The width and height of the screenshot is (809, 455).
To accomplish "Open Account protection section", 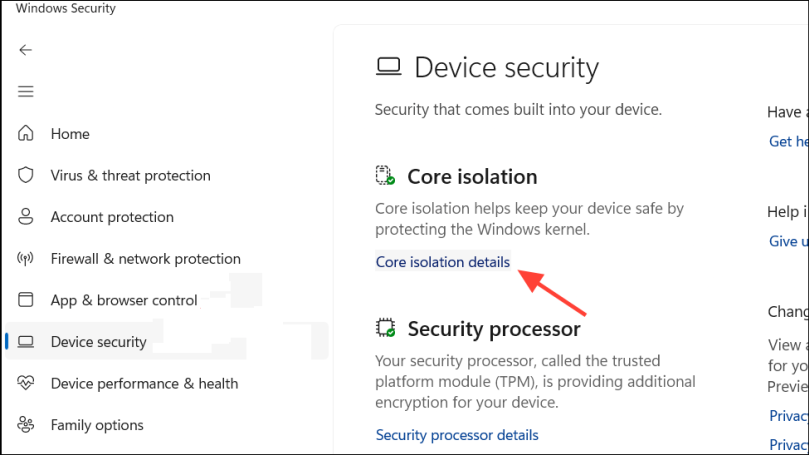I will (x=112, y=217).
